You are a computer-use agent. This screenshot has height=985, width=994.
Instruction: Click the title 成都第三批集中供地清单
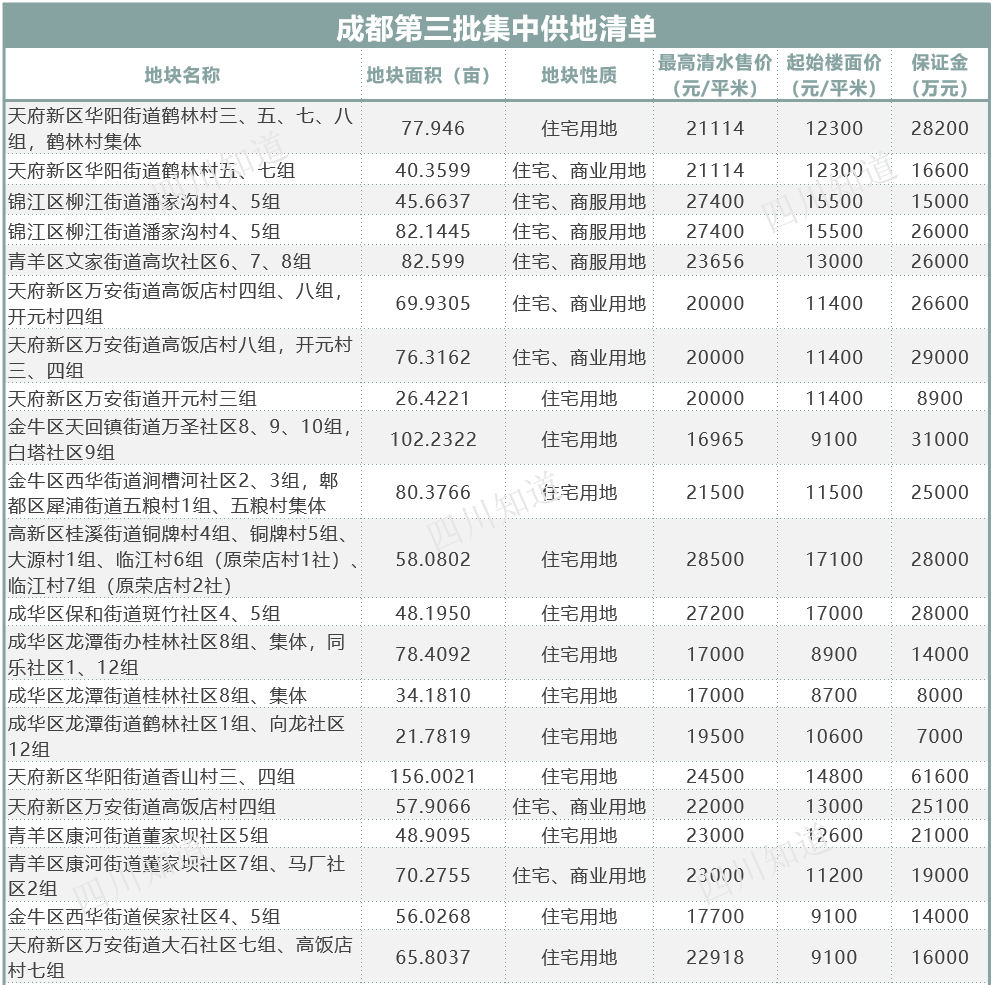tap(496, 29)
